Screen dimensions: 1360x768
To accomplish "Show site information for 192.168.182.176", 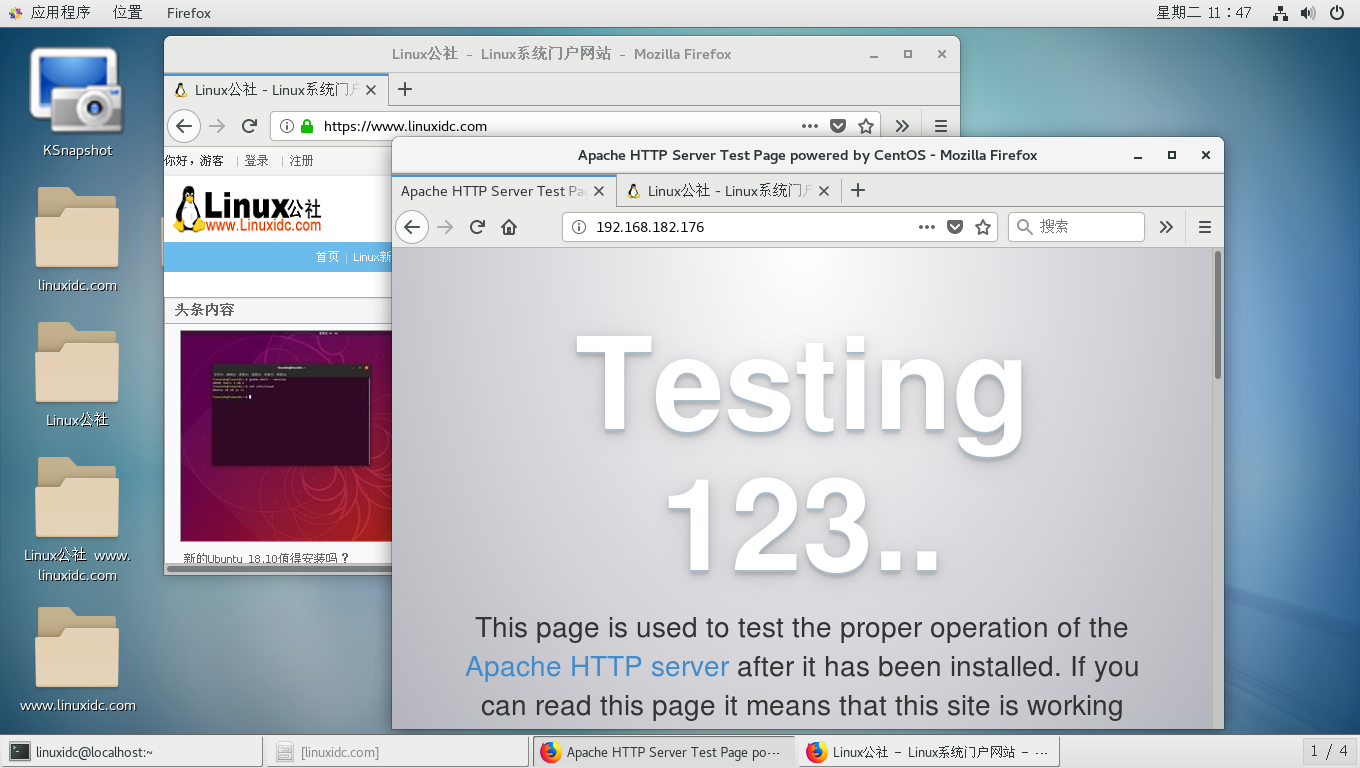I will tap(578, 227).
